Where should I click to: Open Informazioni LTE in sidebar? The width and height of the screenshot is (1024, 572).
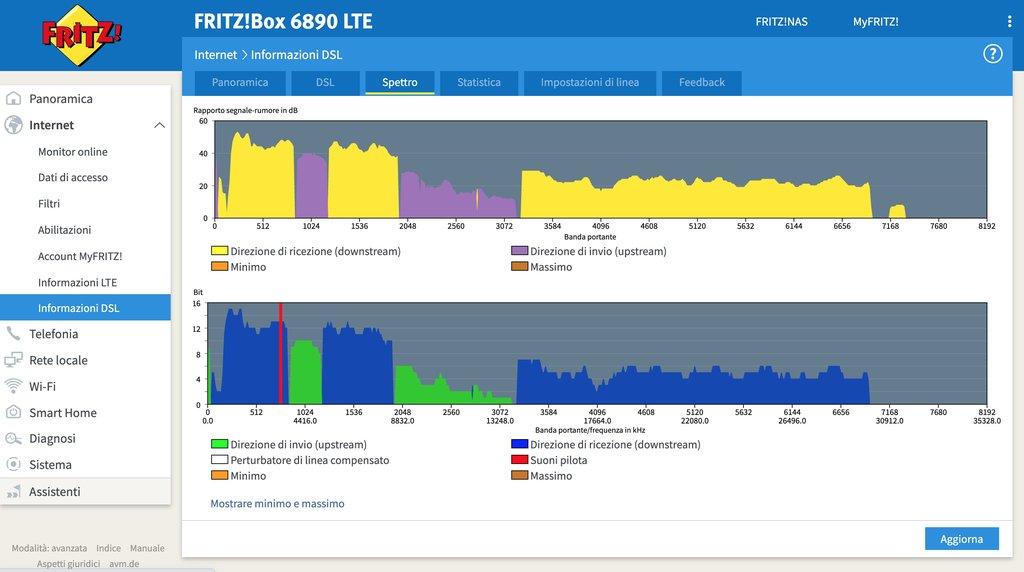coord(77,282)
